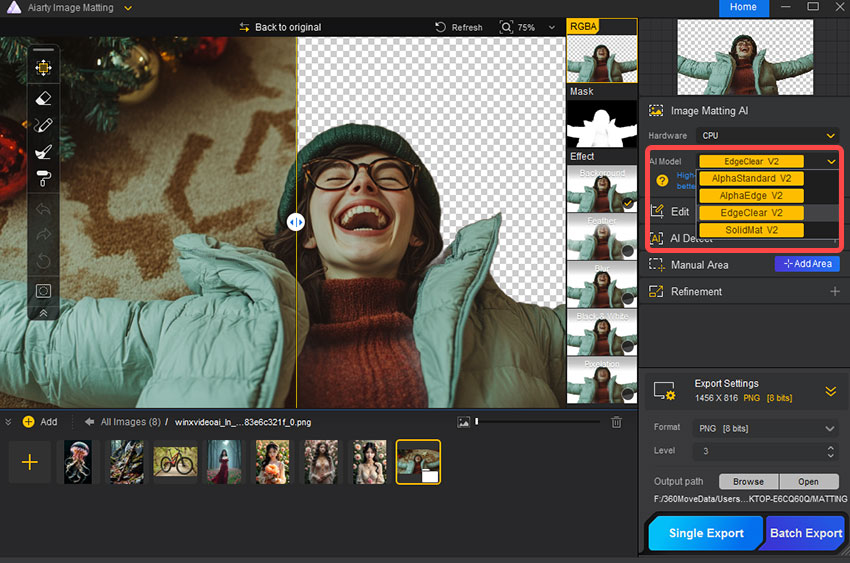Click the AI Detect icon
The image size is (850, 563).
(x=656, y=238)
